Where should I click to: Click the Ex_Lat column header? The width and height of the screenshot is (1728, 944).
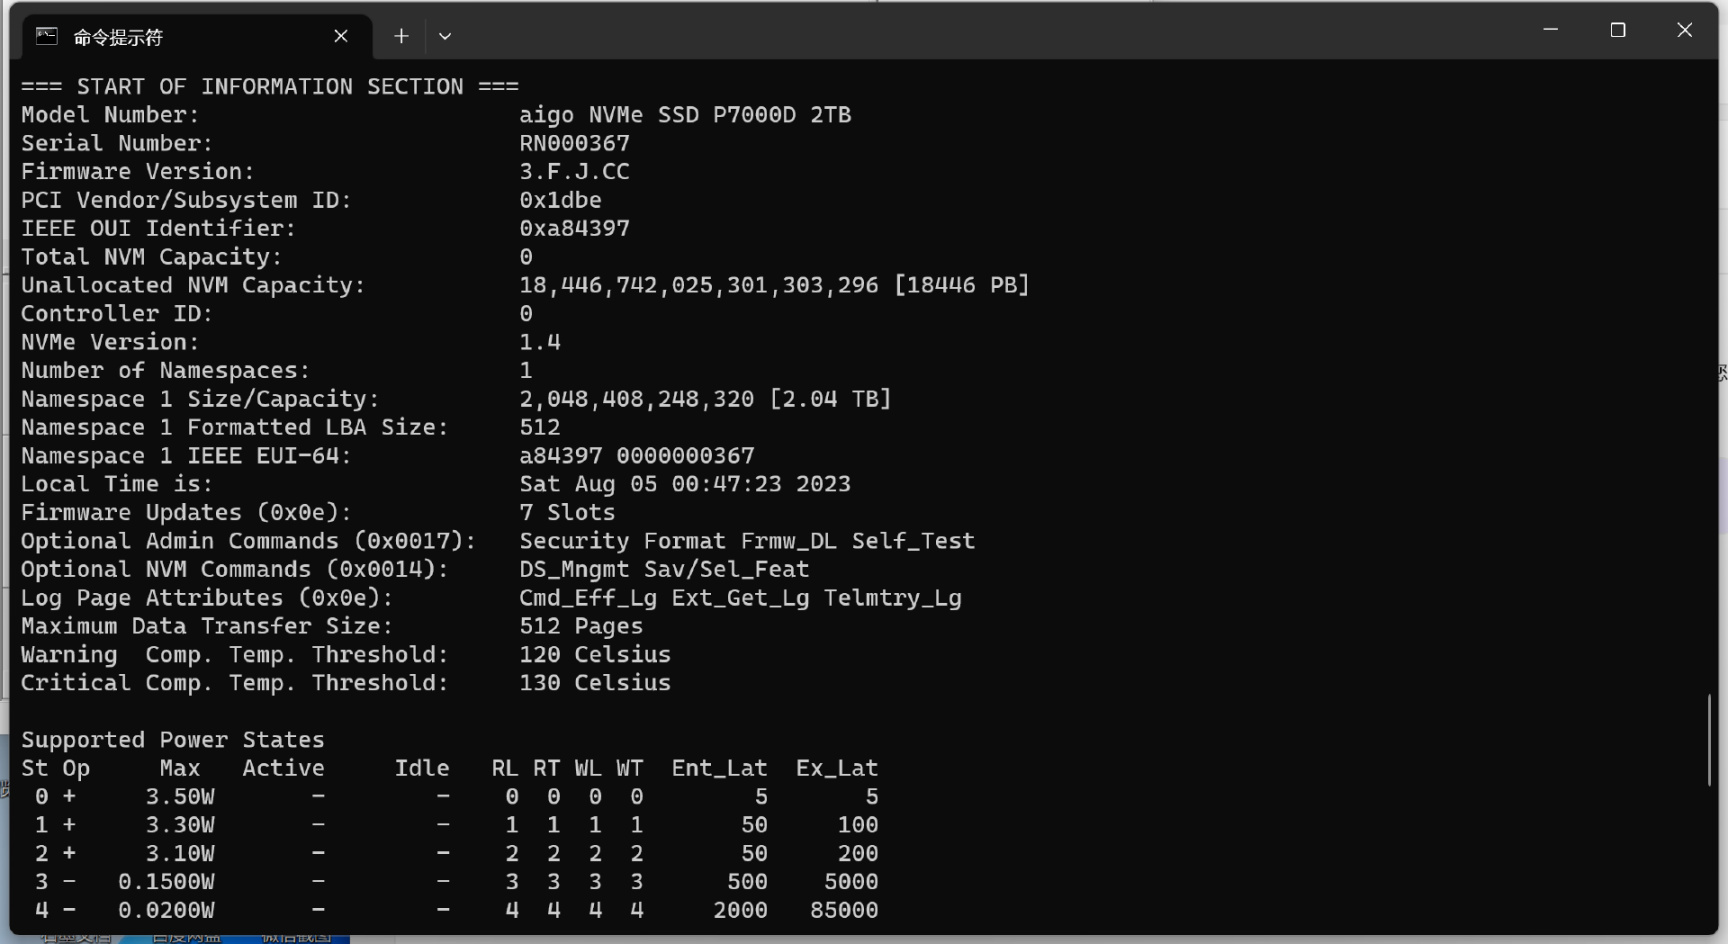(837, 769)
